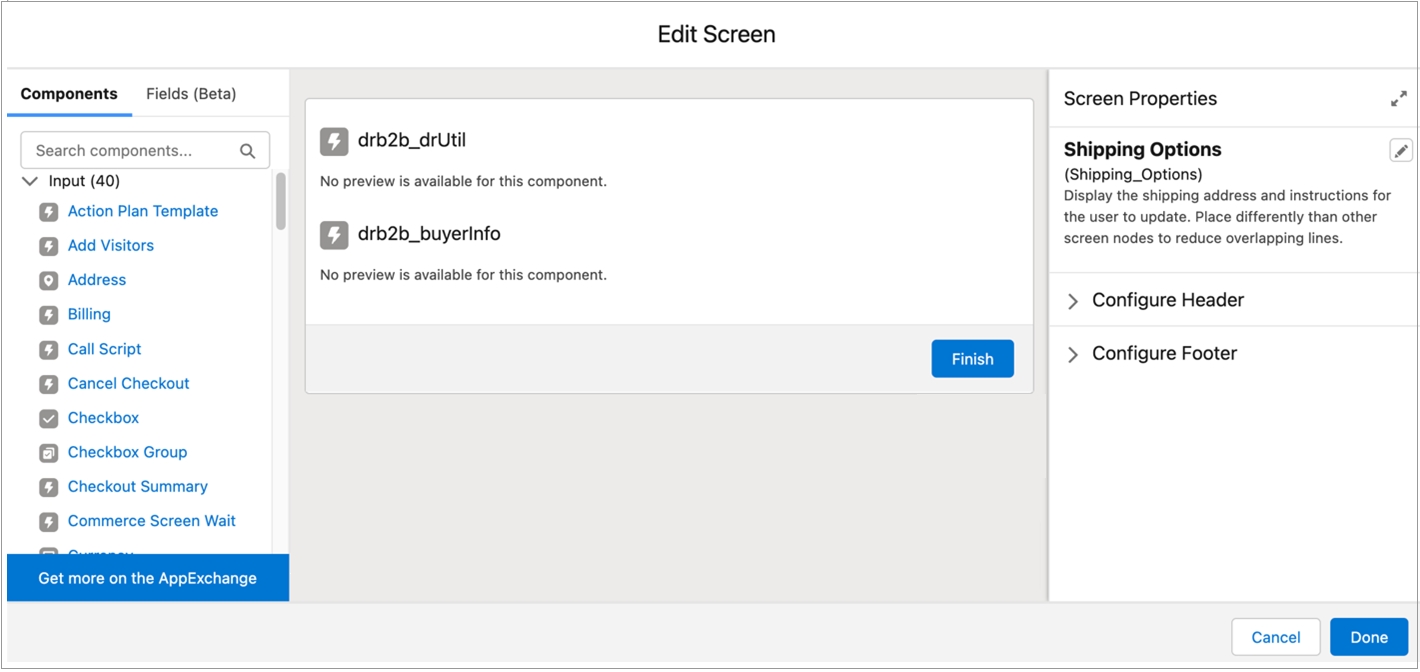The width and height of the screenshot is (1420, 672).
Task: Click the search magnifier icon in components box
Action: [248, 151]
